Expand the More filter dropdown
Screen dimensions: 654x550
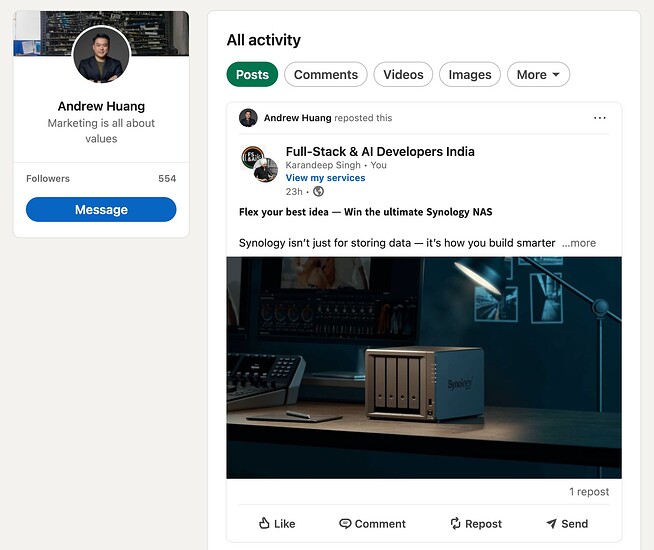pos(538,75)
